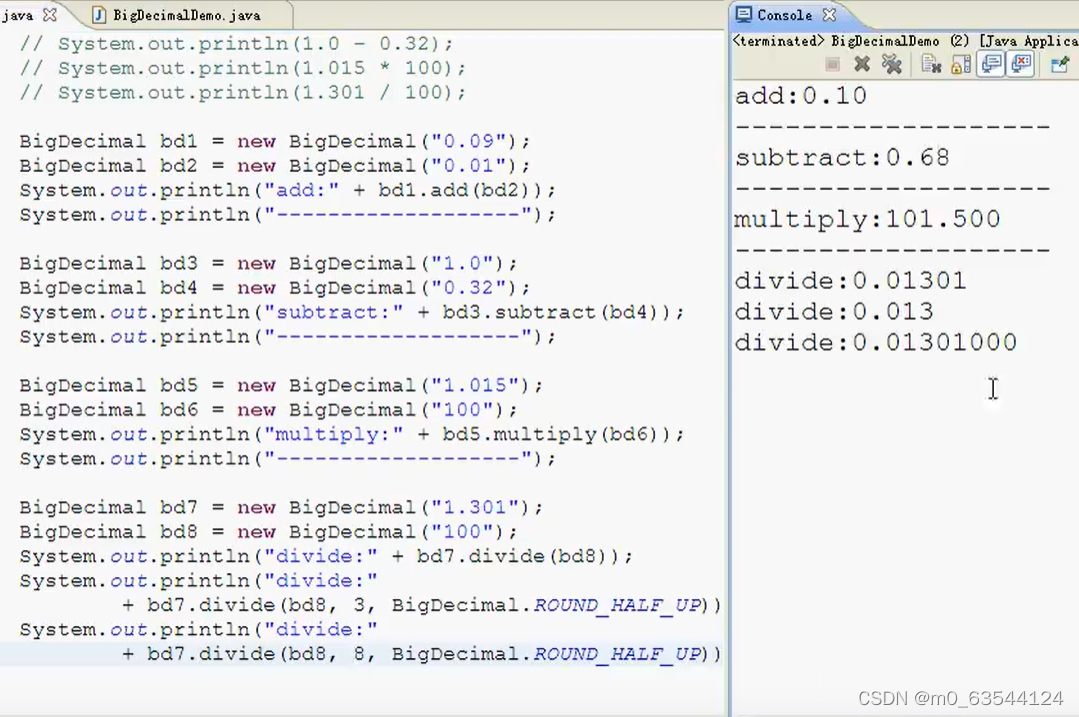
Task: Click the divide:0.01301000 console output line
Action: pos(875,342)
